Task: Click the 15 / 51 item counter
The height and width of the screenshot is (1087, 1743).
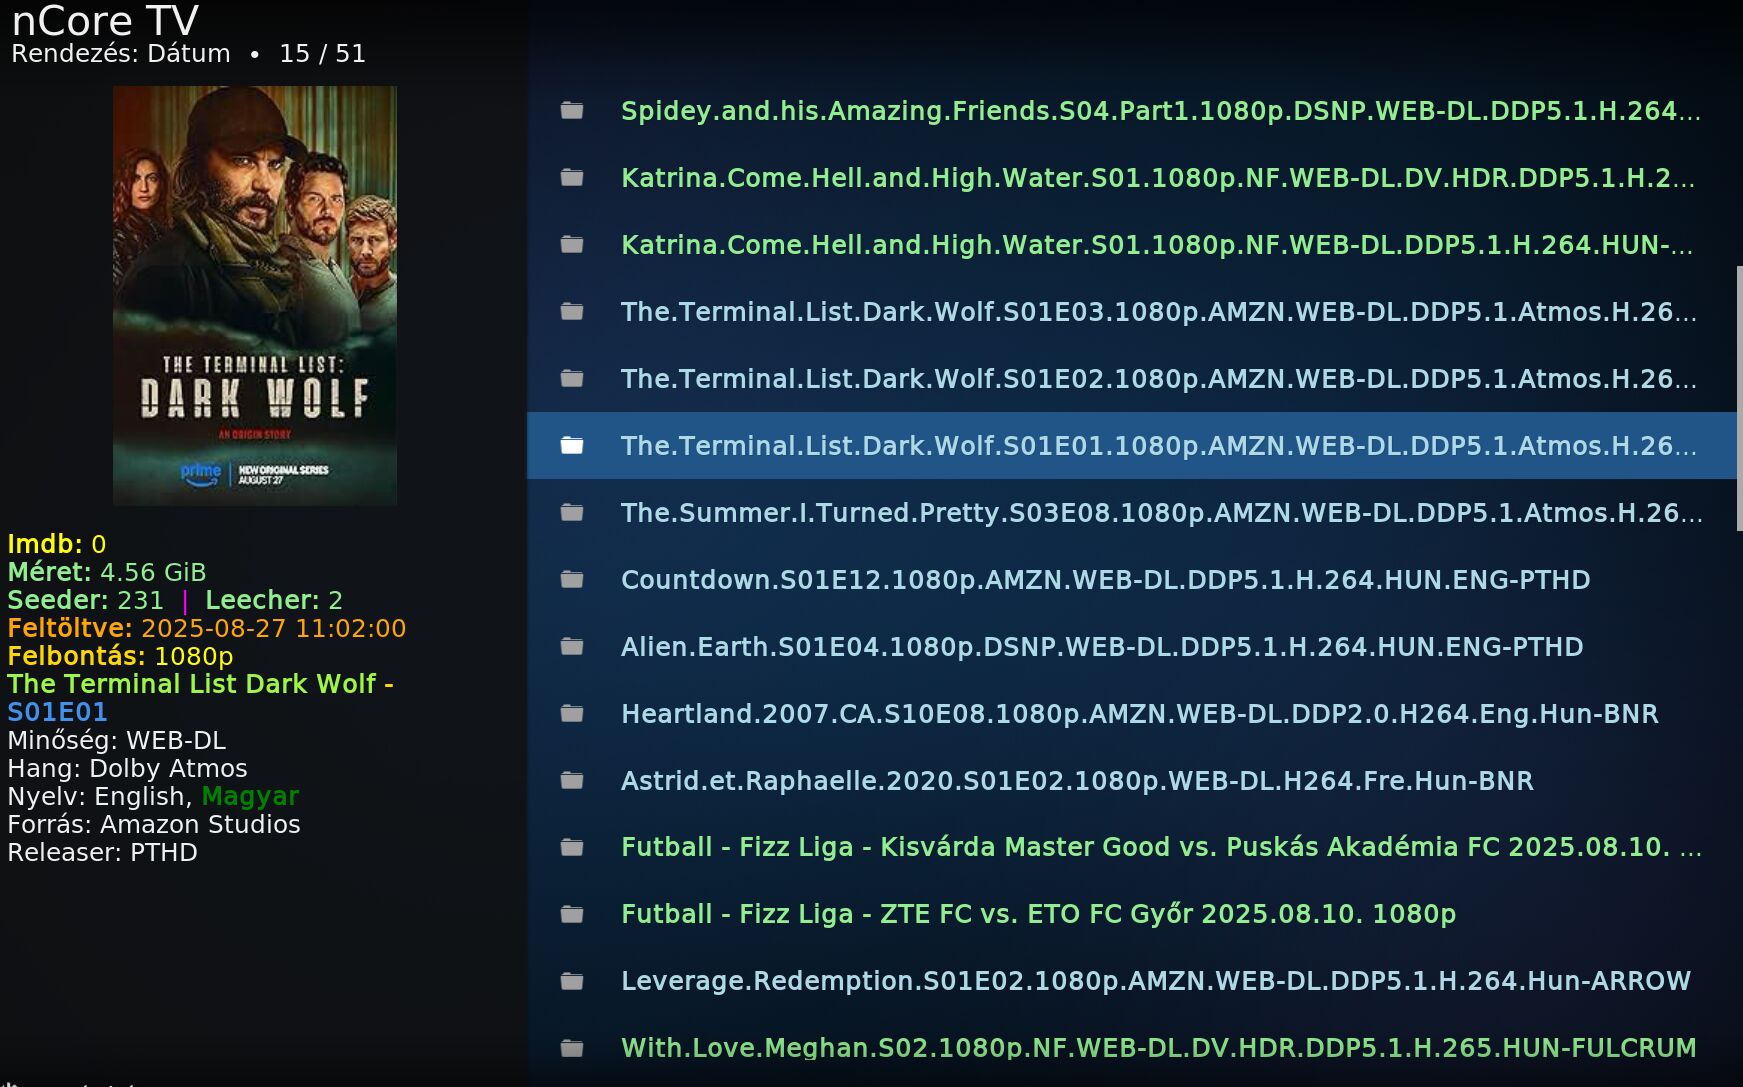Action: 322,54
